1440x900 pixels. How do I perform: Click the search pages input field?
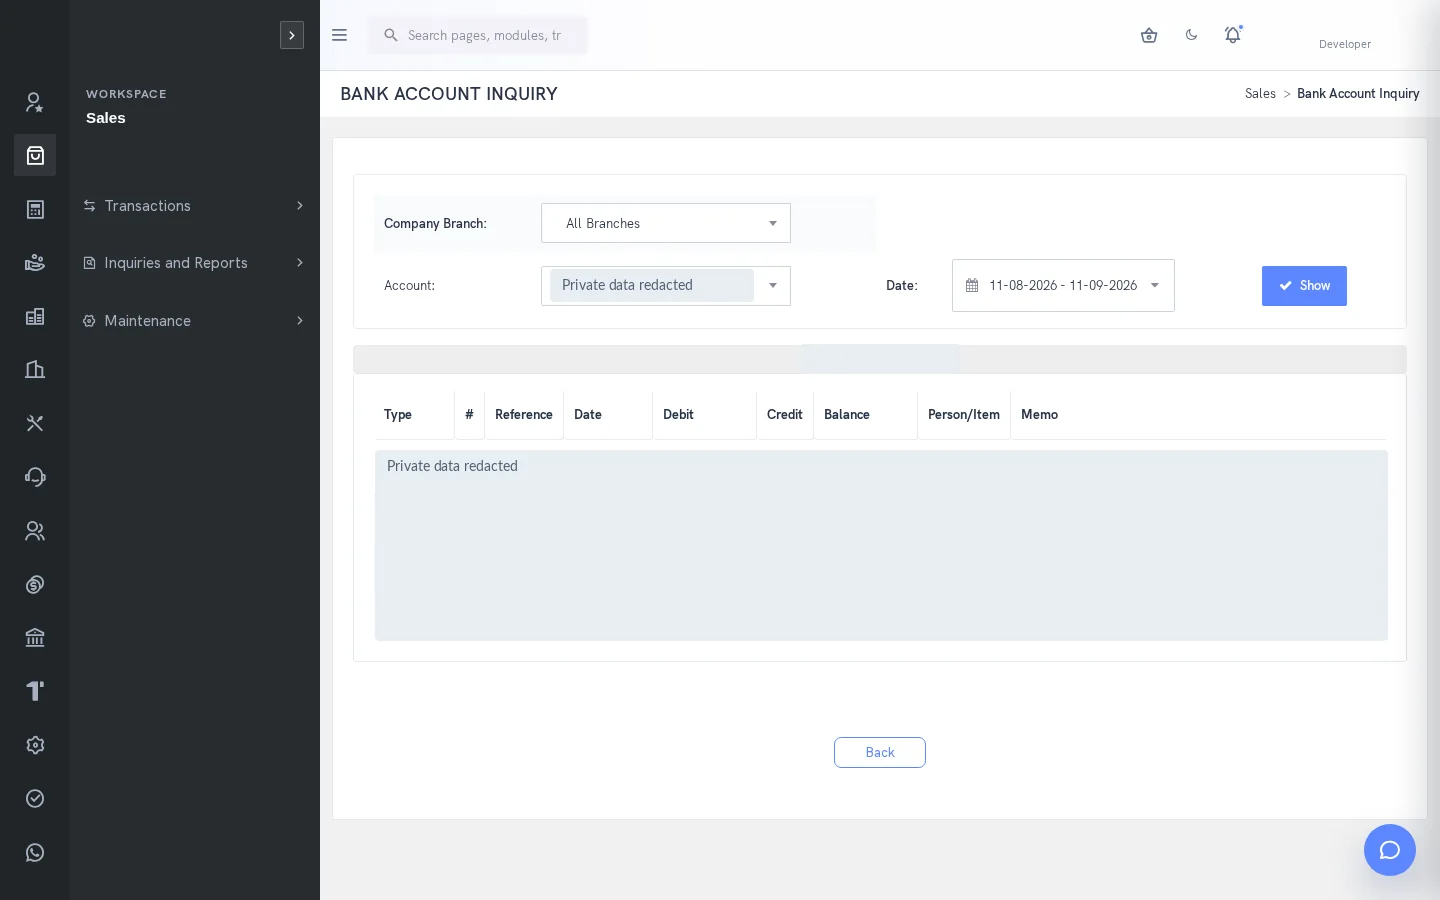point(478,35)
